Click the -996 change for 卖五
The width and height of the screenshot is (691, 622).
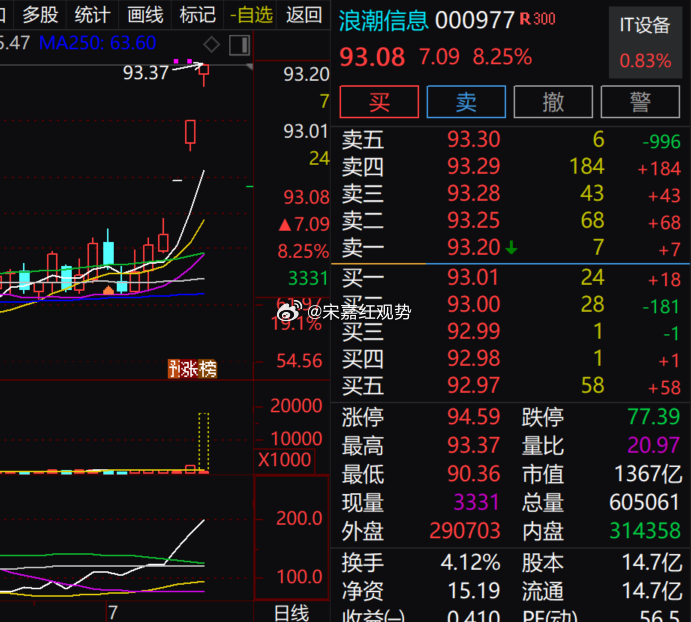[x=661, y=142]
